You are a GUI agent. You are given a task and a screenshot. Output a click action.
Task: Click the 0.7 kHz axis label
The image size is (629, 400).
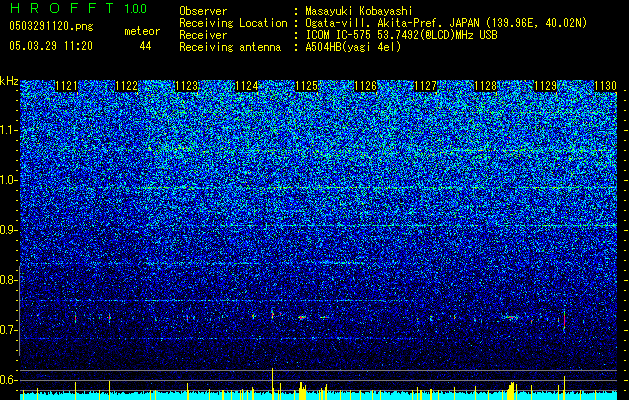tap(7, 330)
